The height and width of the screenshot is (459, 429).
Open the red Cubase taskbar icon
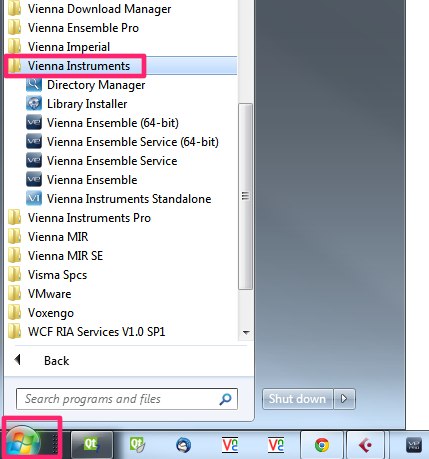coord(366,445)
